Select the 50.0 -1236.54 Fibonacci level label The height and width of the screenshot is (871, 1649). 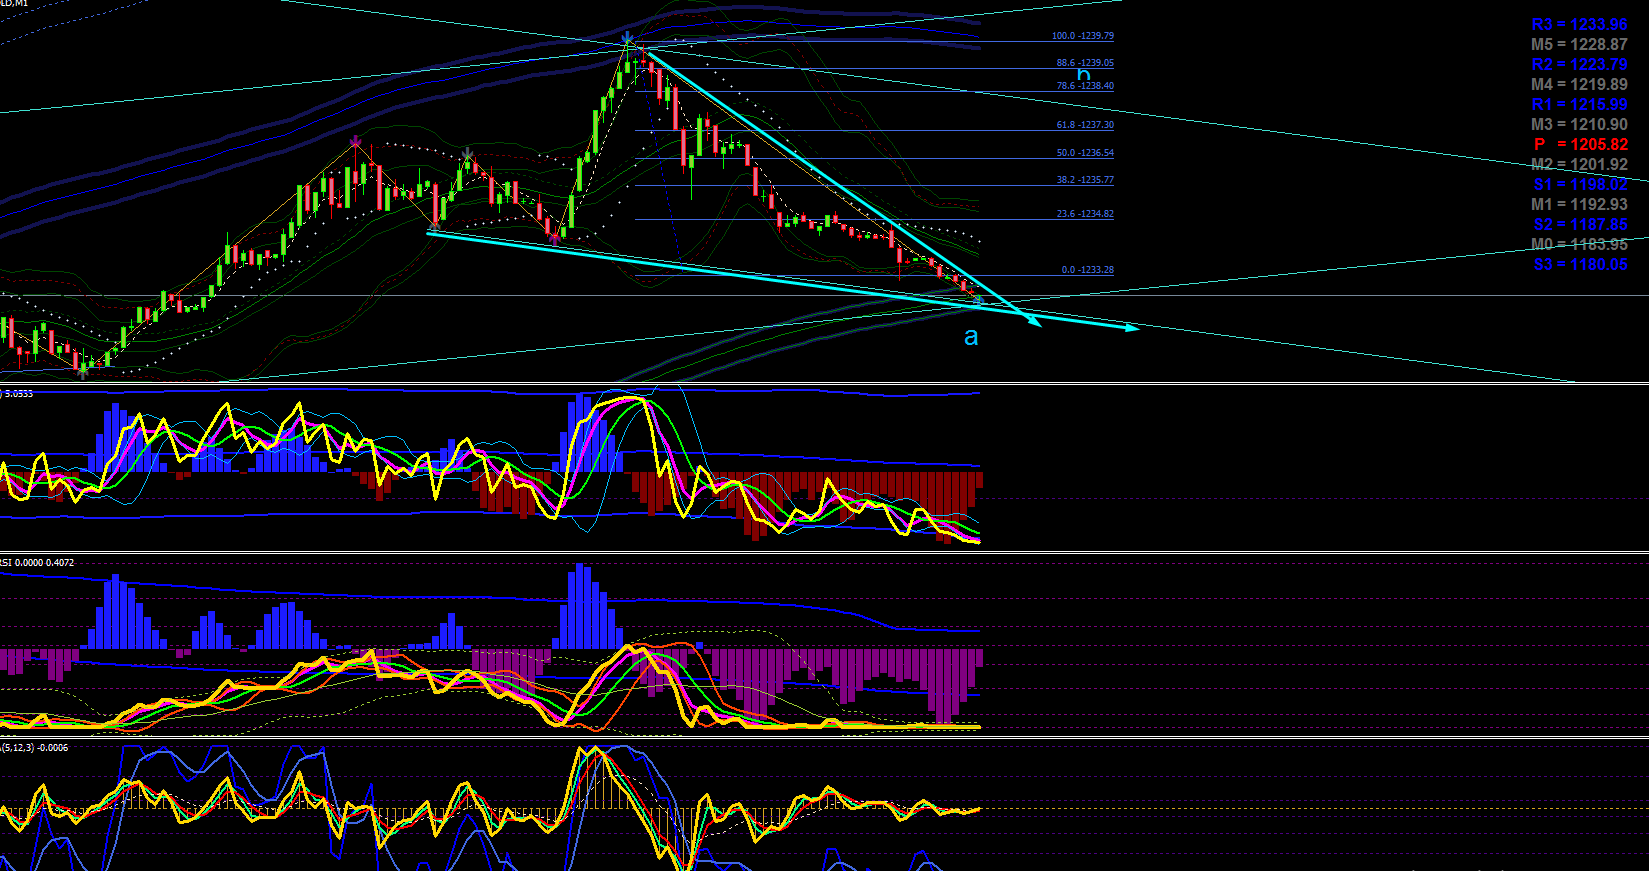[1085, 153]
